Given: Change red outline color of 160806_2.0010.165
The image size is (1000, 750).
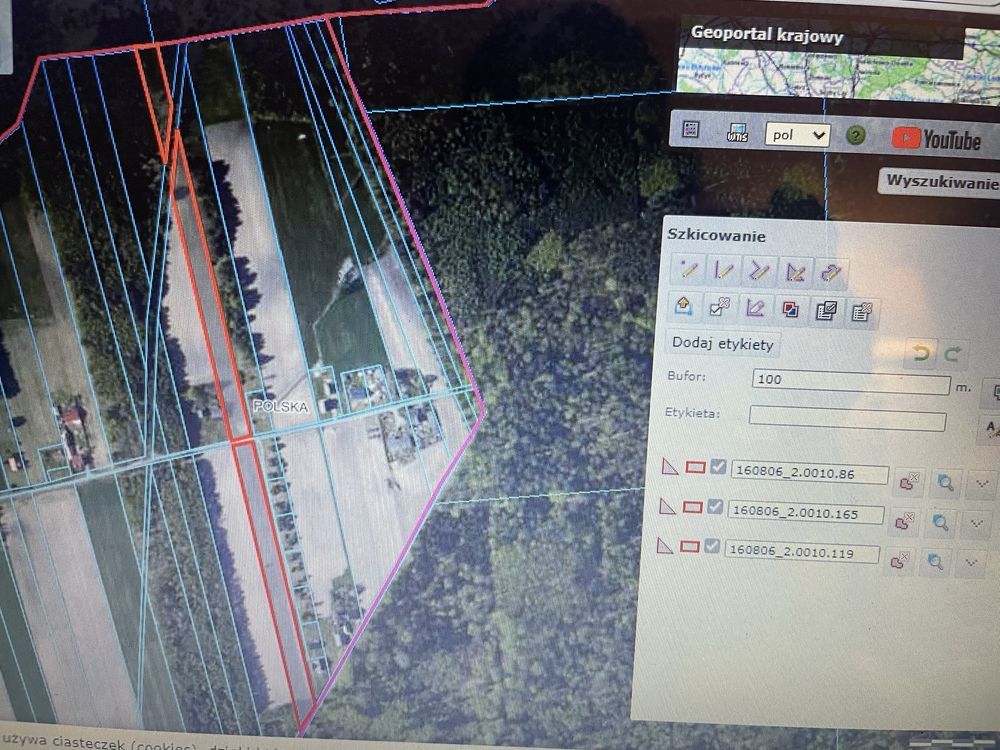Looking at the screenshot, I should pyautogui.click(x=693, y=507).
